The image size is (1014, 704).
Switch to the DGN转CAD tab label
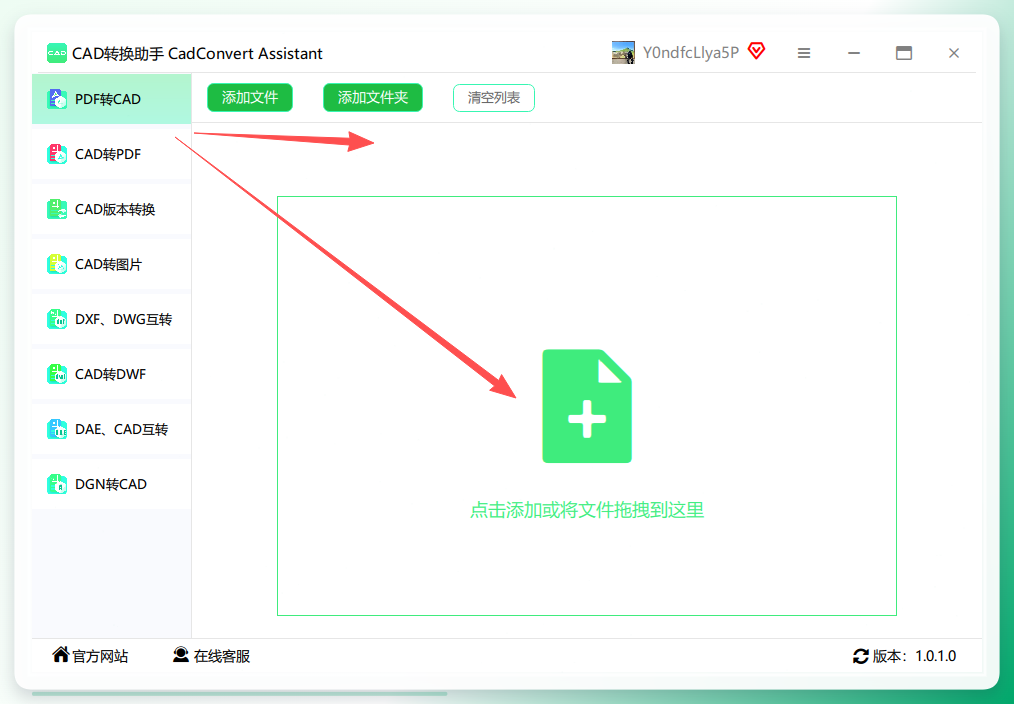point(111,484)
